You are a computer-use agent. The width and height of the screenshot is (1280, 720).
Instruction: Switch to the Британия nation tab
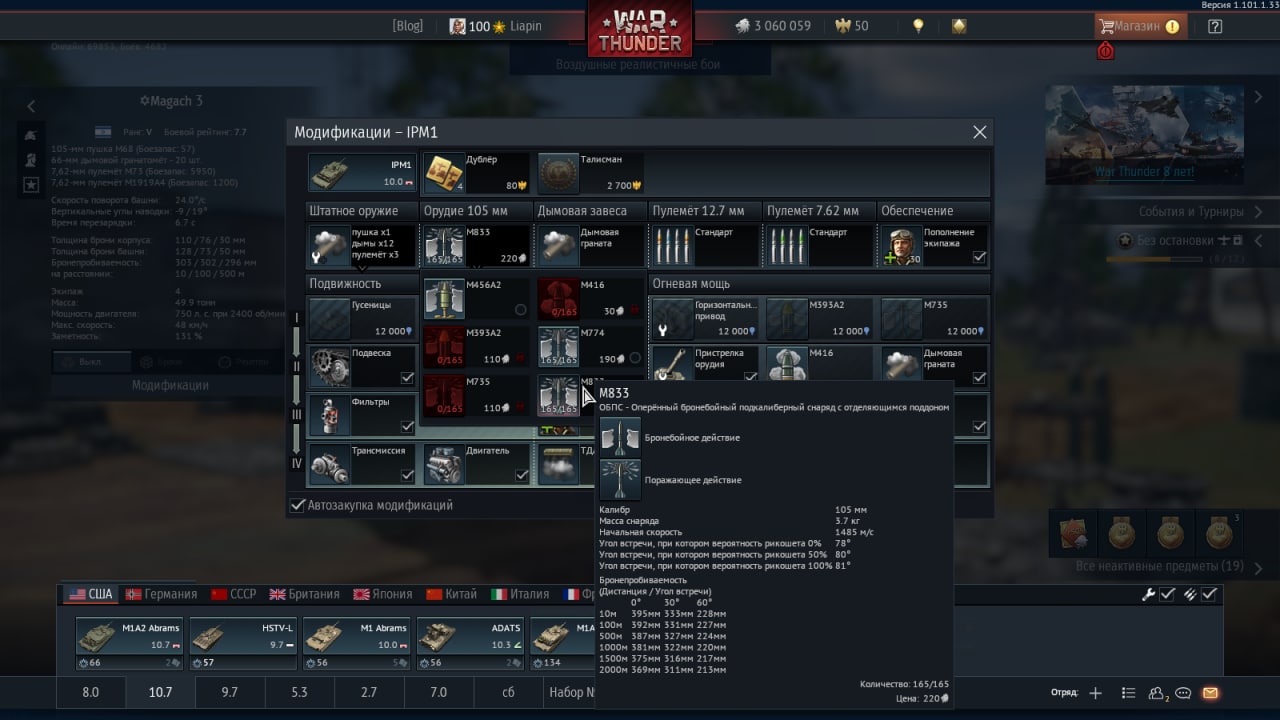point(305,594)
